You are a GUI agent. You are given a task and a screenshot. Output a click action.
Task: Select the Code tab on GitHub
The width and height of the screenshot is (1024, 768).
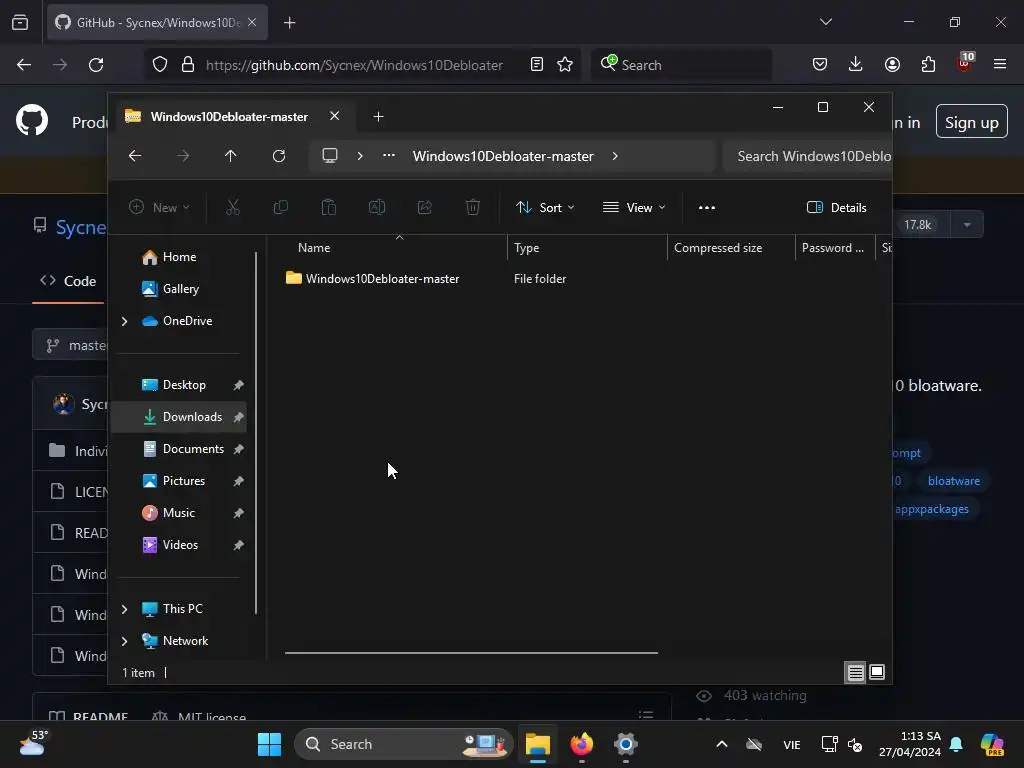(x=68, y=281)
